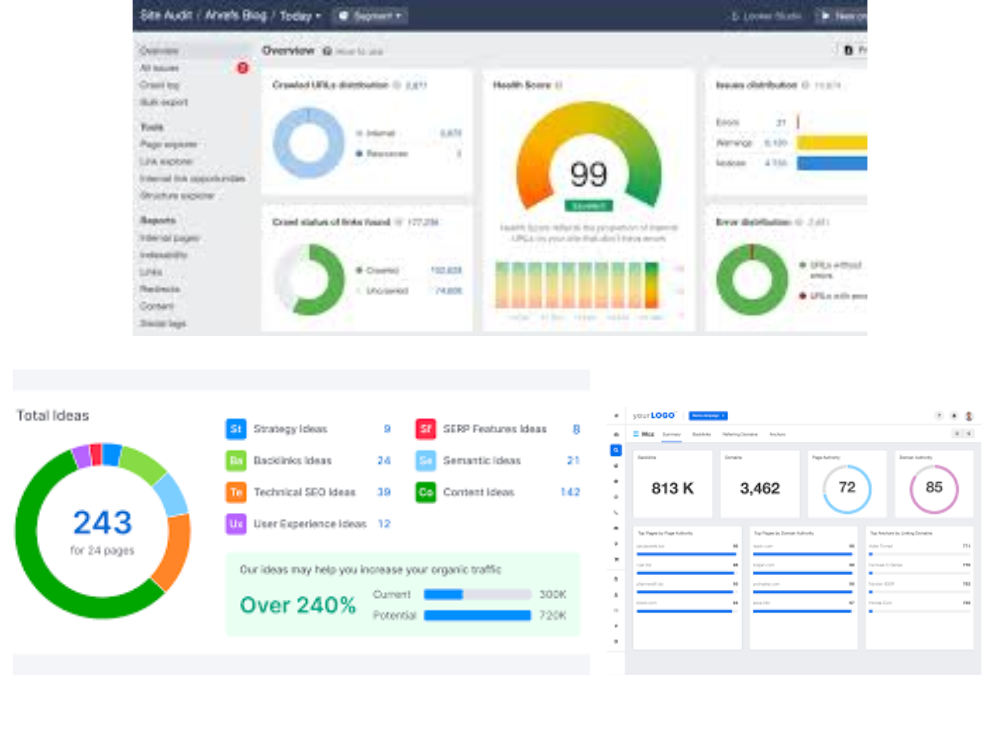
Task: Click the Total Ideas 243 donut chart
Action: 103,531
